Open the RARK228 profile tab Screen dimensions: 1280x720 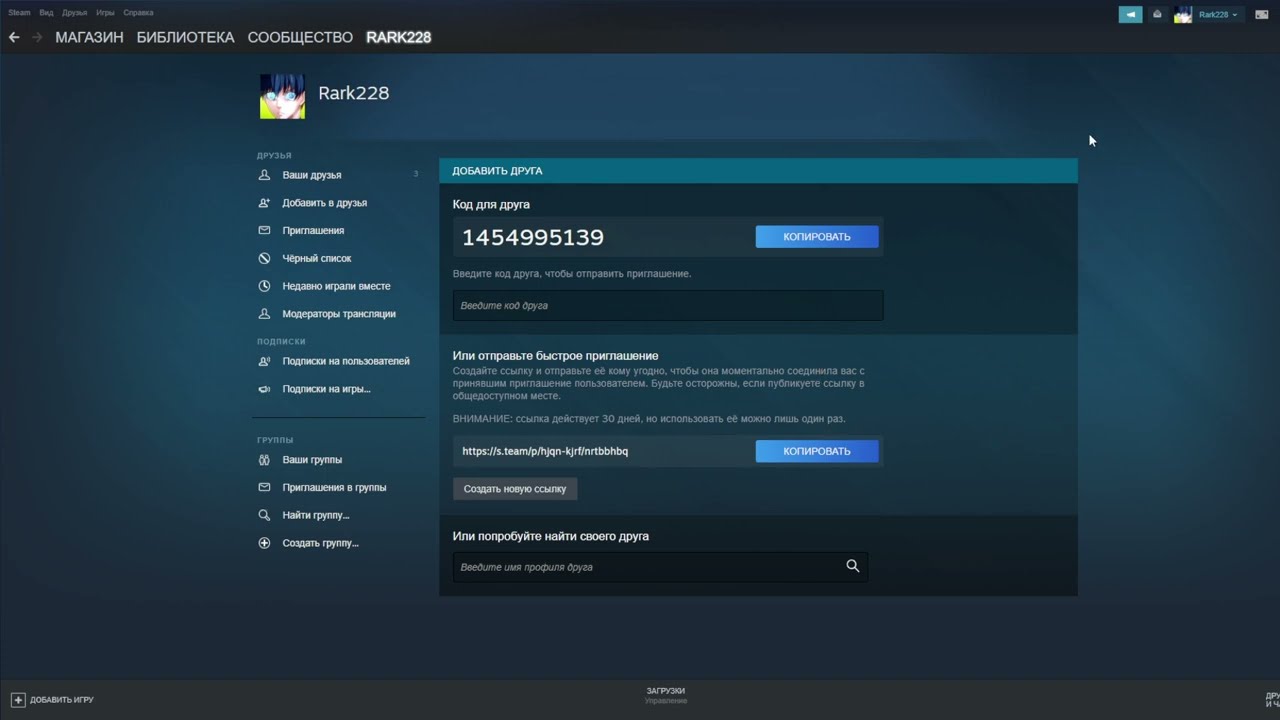pos(398,37)
